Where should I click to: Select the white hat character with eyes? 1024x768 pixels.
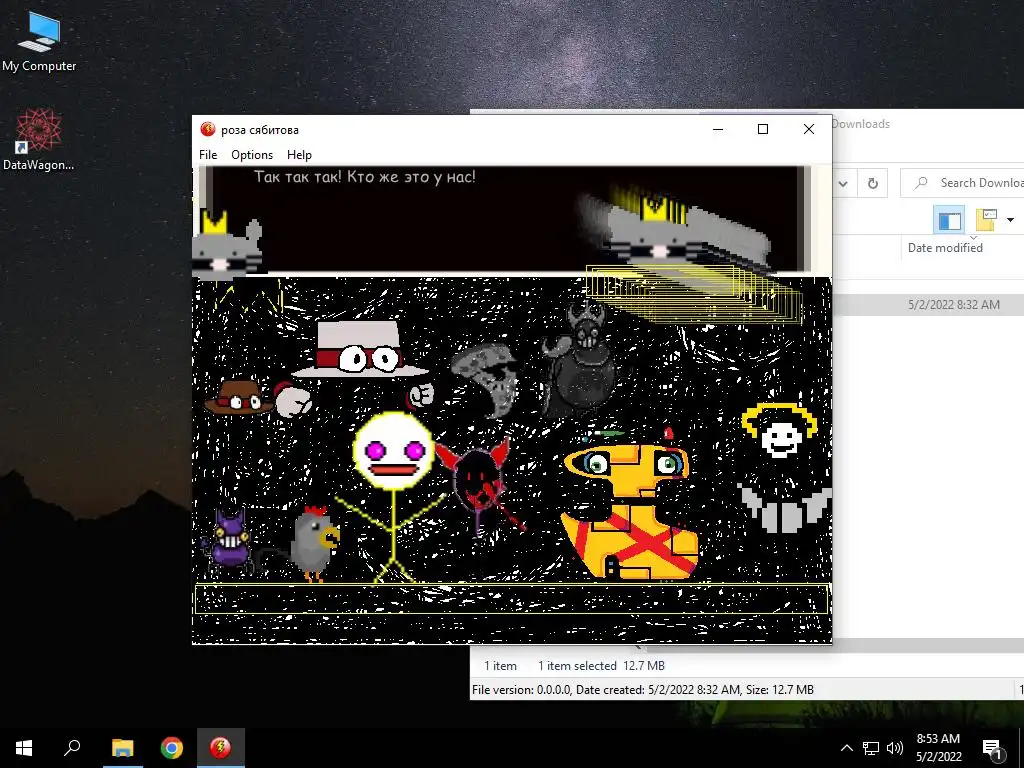pos(359,349)
